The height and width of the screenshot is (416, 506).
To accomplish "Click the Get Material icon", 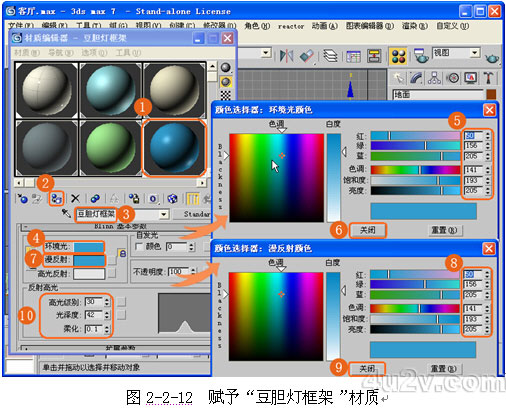I will coord(22,199).
